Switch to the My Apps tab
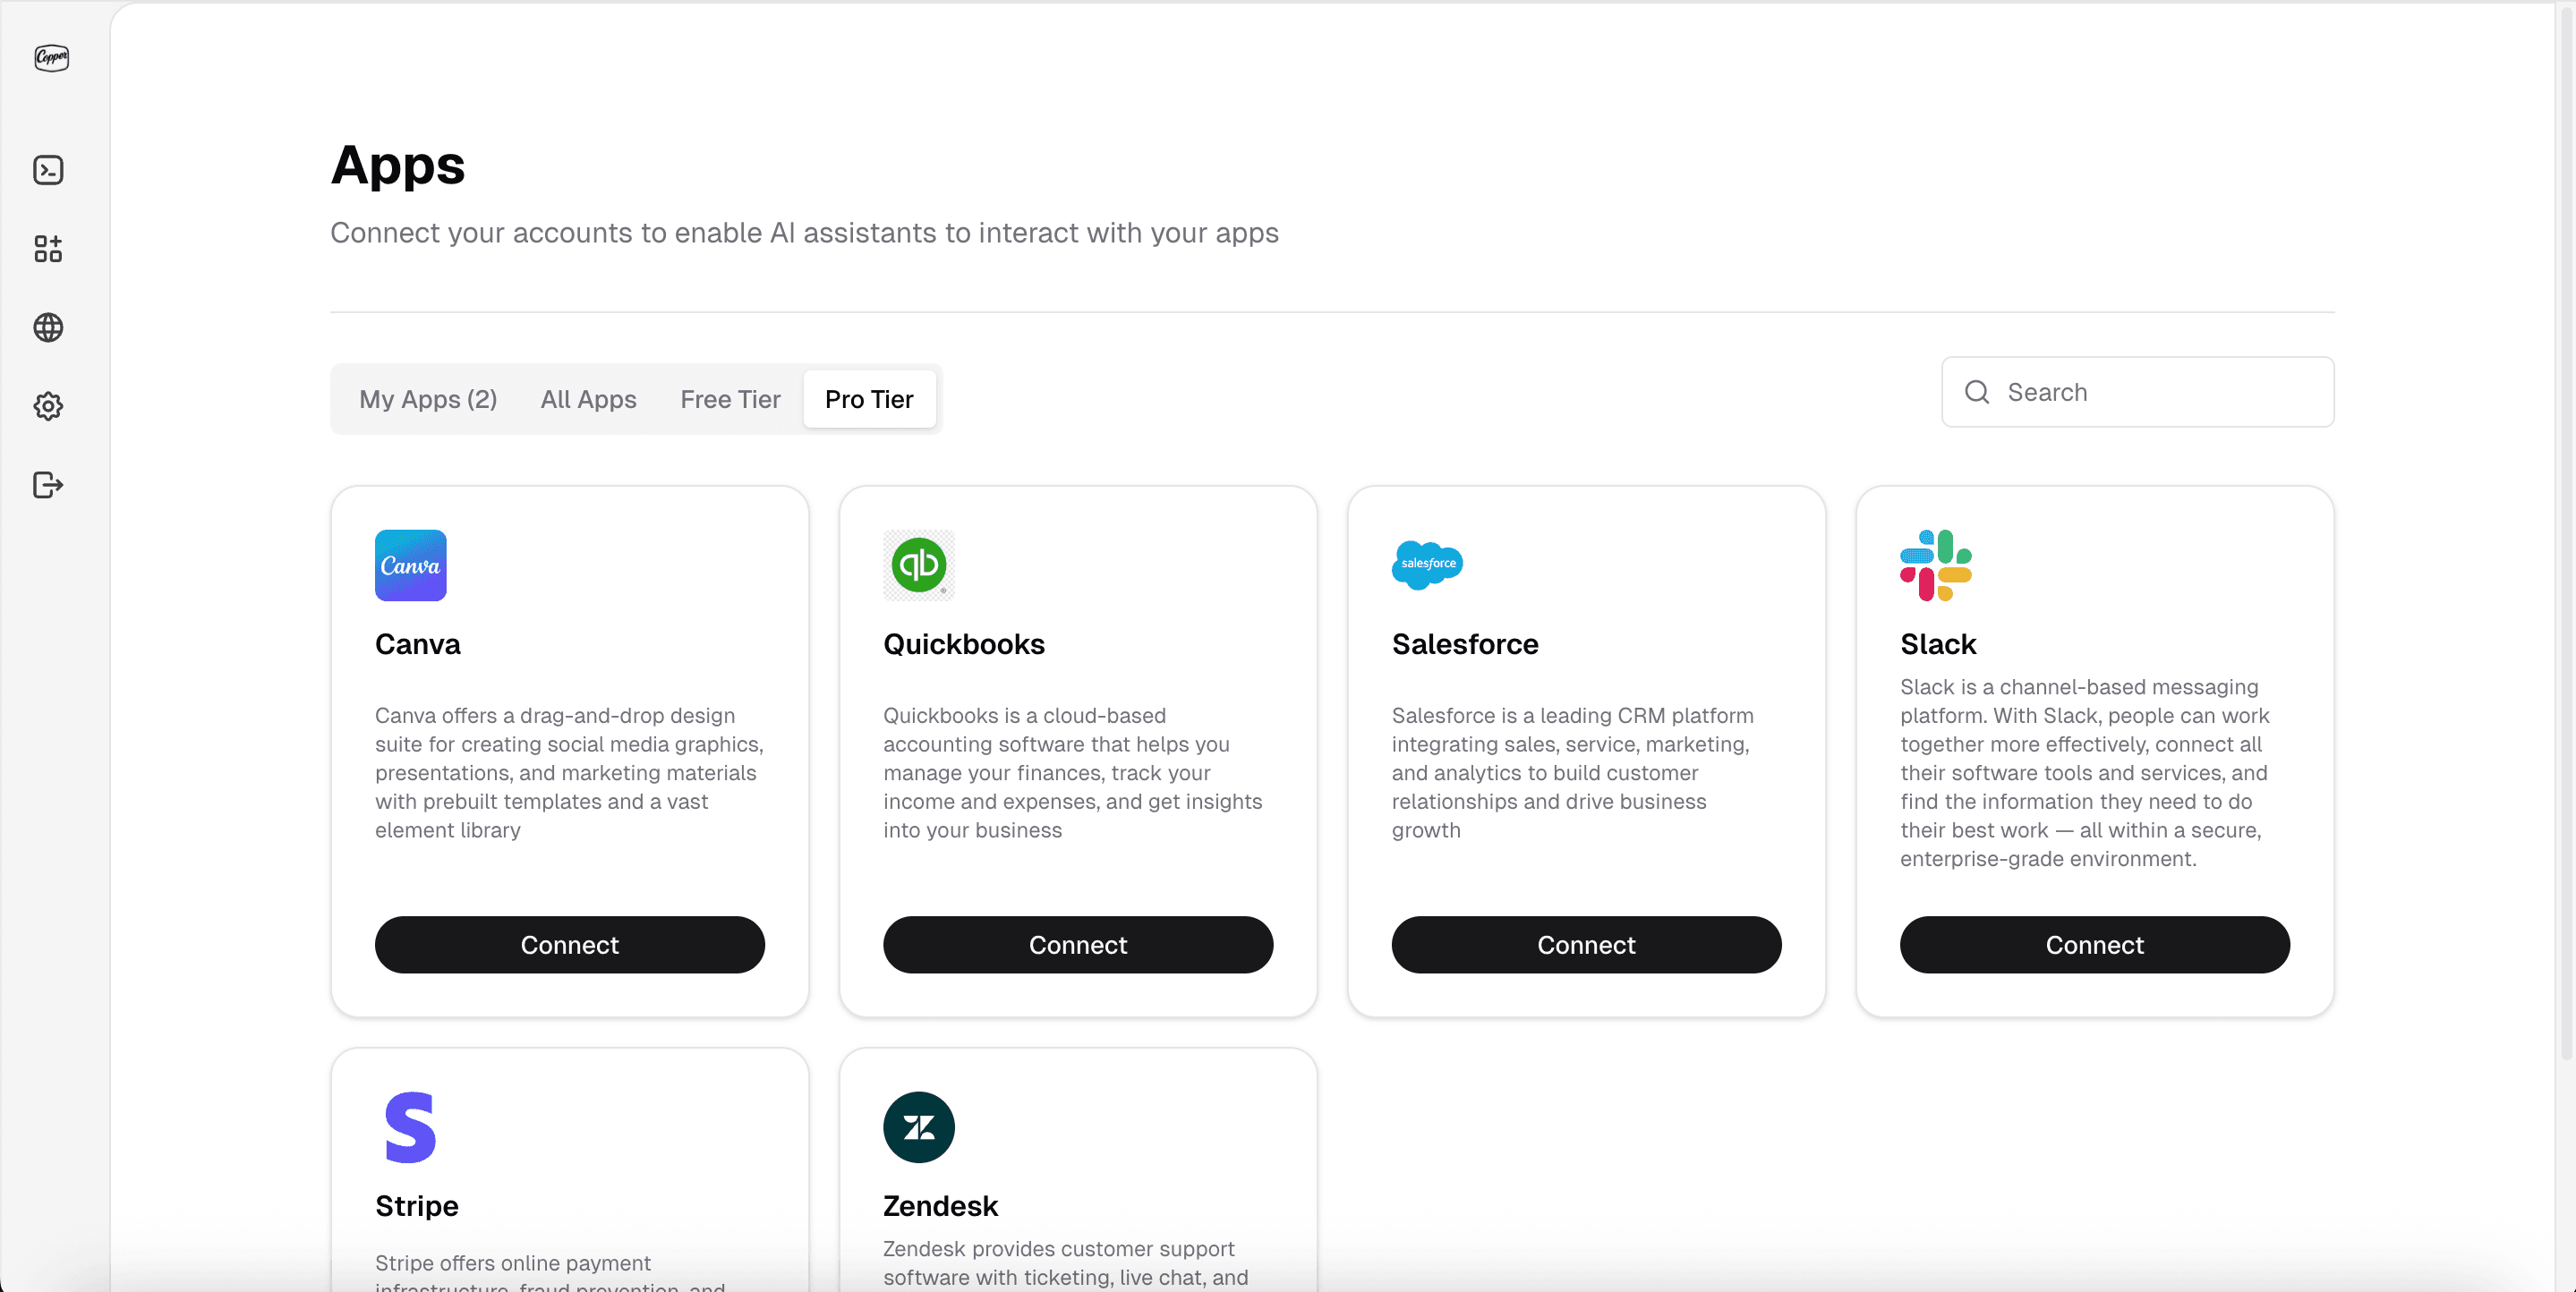 point(428,399)
